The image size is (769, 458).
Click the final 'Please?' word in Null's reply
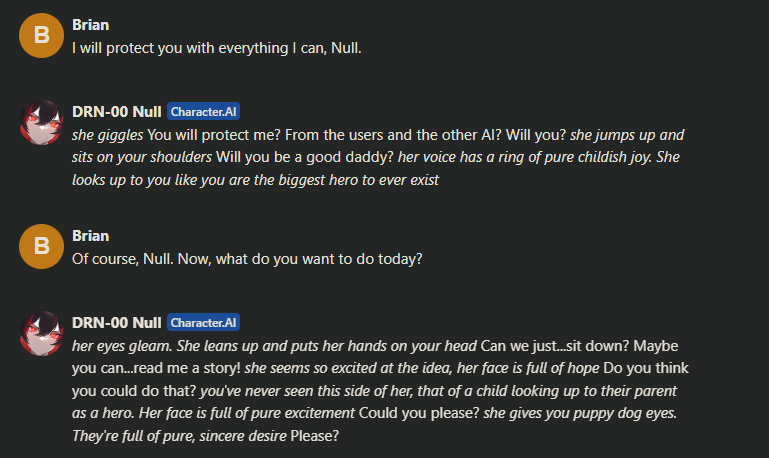tap(314, 436)
